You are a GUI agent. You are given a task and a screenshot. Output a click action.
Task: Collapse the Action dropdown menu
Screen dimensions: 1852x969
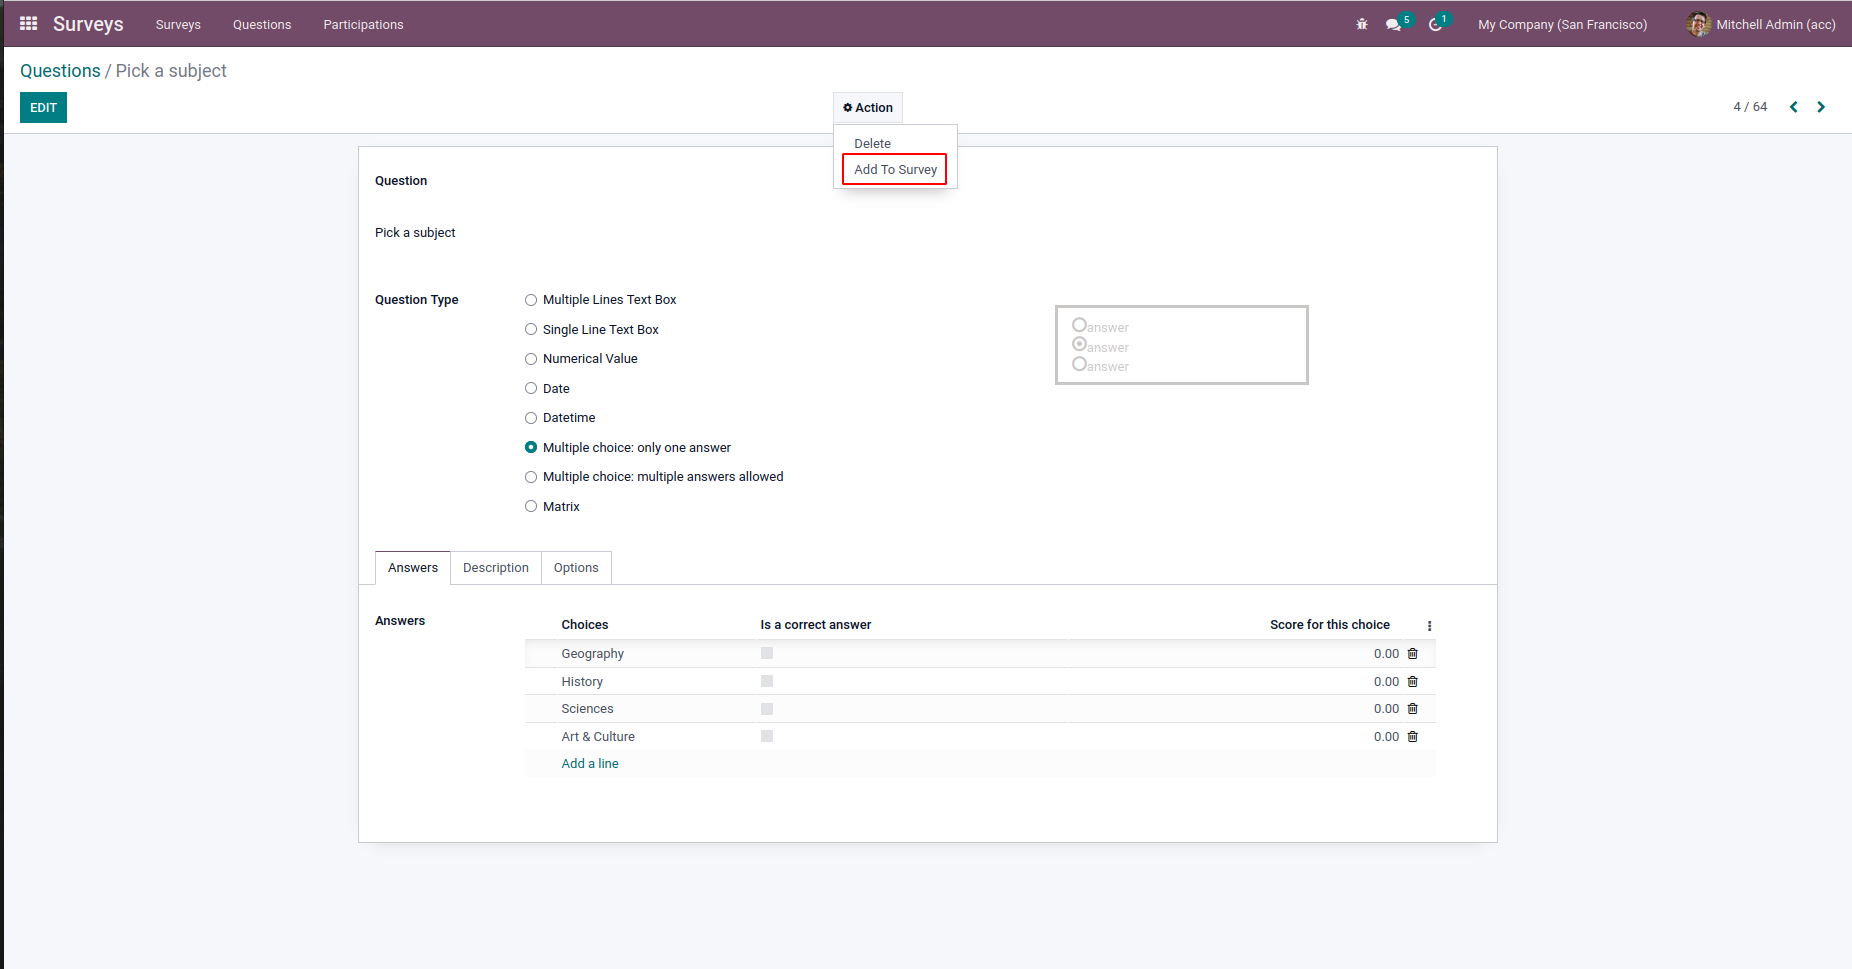click(x=868, y=108)
